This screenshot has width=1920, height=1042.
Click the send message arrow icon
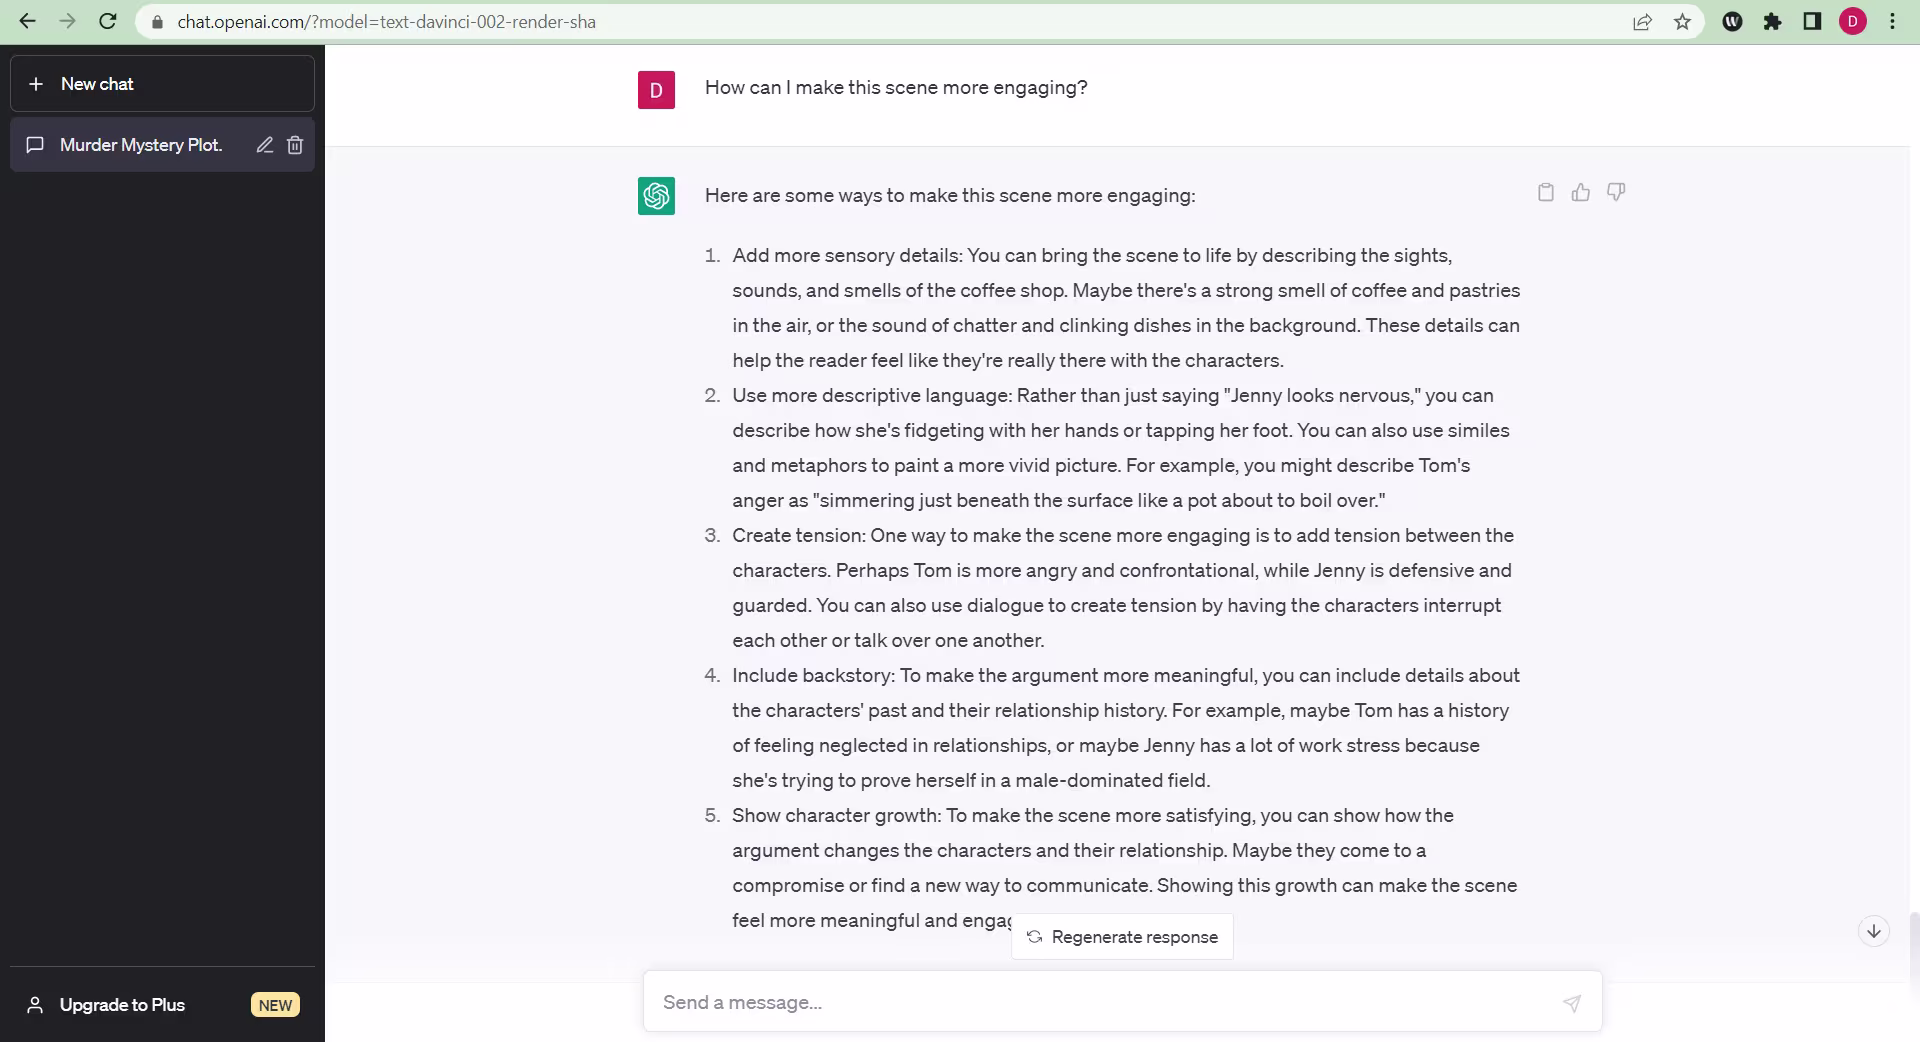pos(1572,1003)
